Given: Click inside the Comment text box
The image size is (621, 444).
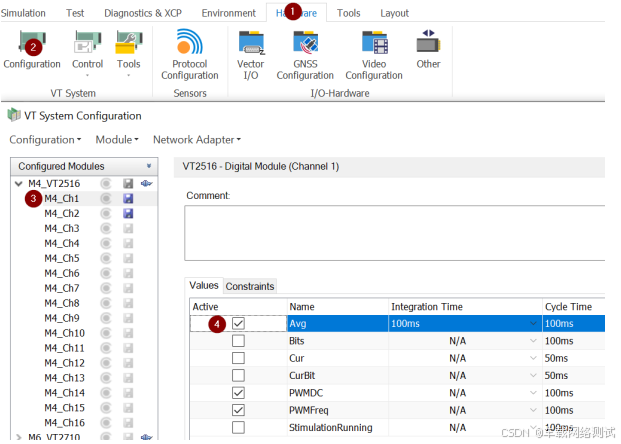Looking at the screenshot, I should pos(395,233).
